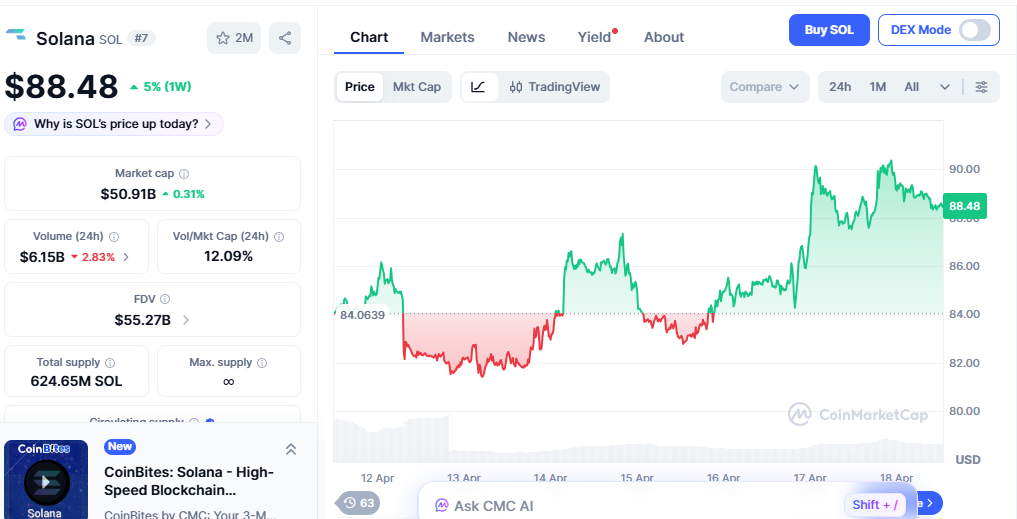This screenshot has width=1017, height=519.
Task: Click the star watchlist icon
Action: 222,38
